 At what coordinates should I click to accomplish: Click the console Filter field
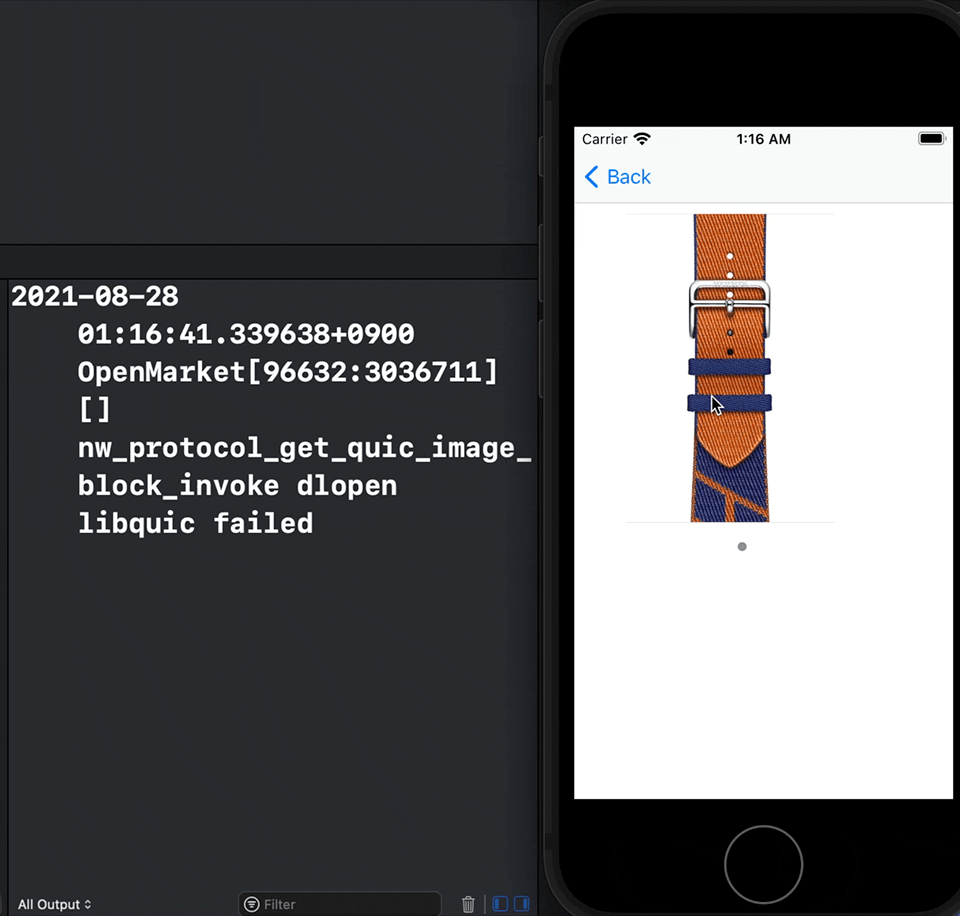click(340, 904)
